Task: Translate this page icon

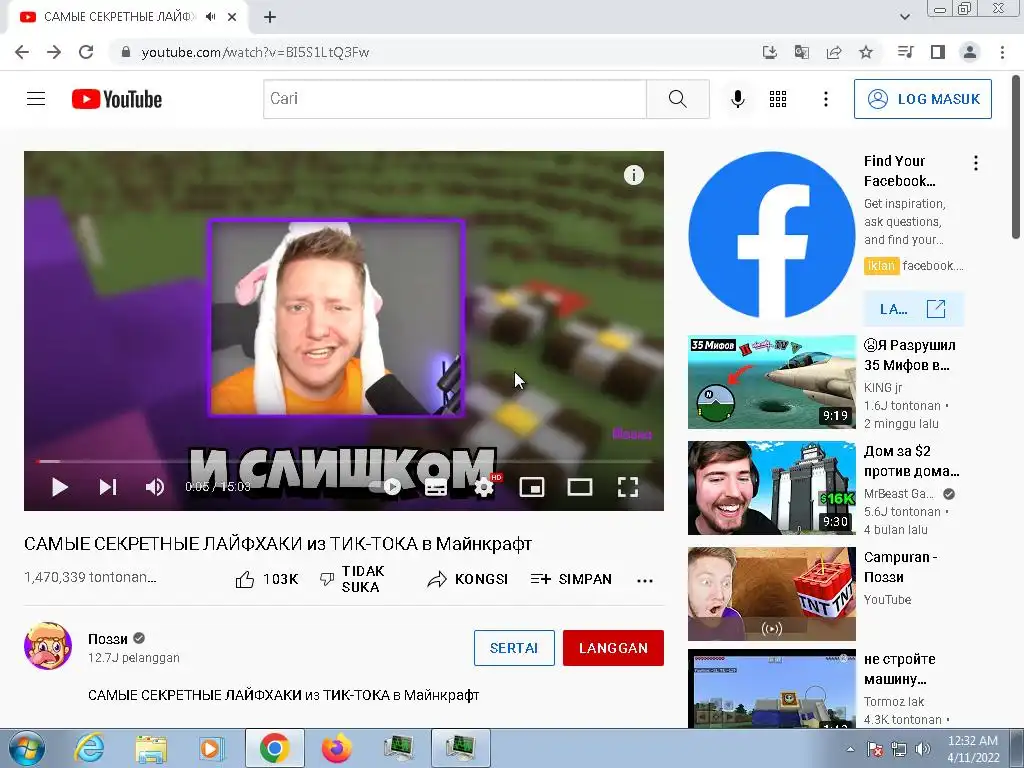Action: click(x=801, y=52)
